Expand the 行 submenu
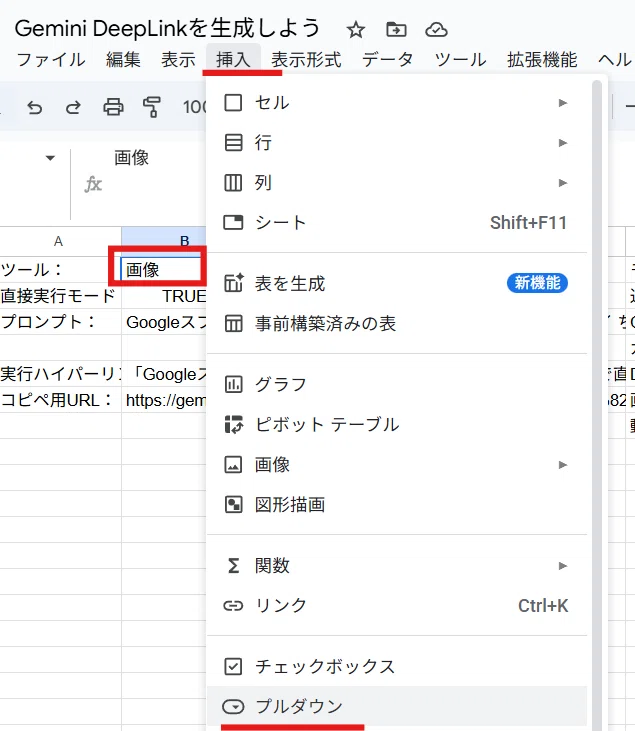635x731 pixels. click(396, 143)
